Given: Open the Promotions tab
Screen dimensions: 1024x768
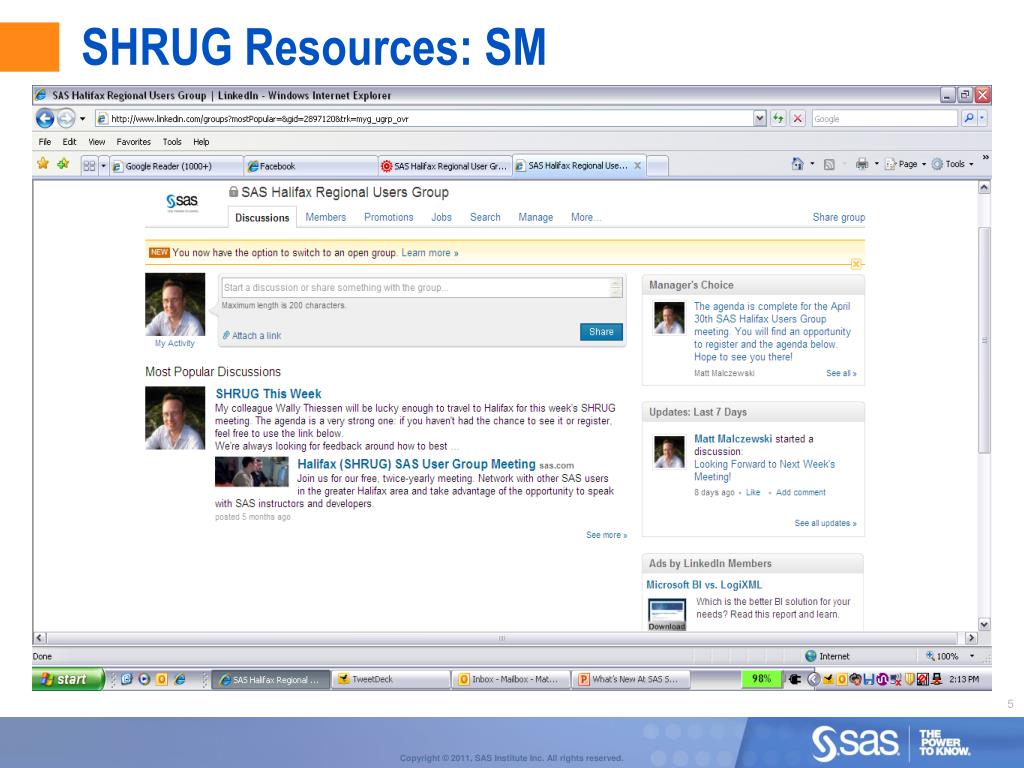Looking at the screenshot, I should (x=389, y=217).
